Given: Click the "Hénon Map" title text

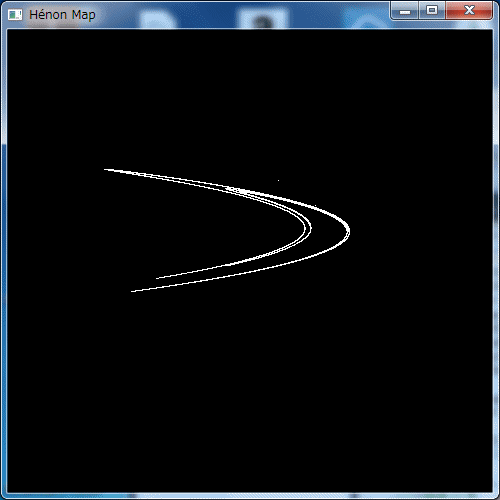Looking at the screenshot, I should point(62,15).
